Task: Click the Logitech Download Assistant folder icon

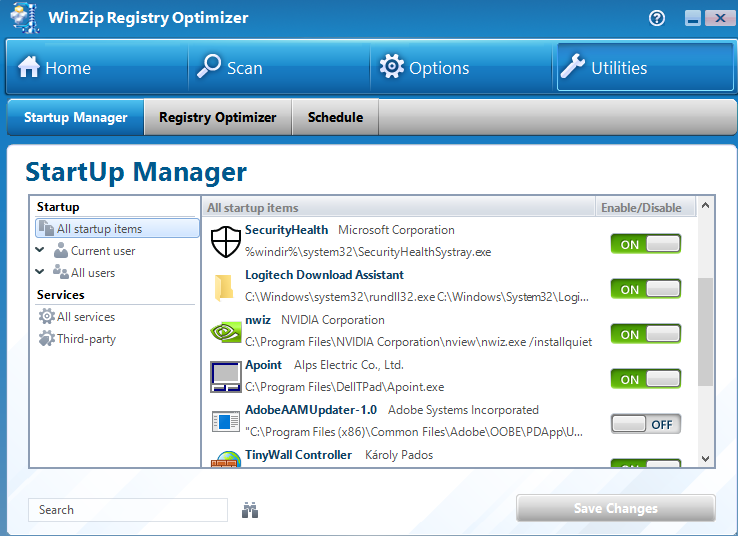Action: 224,287
